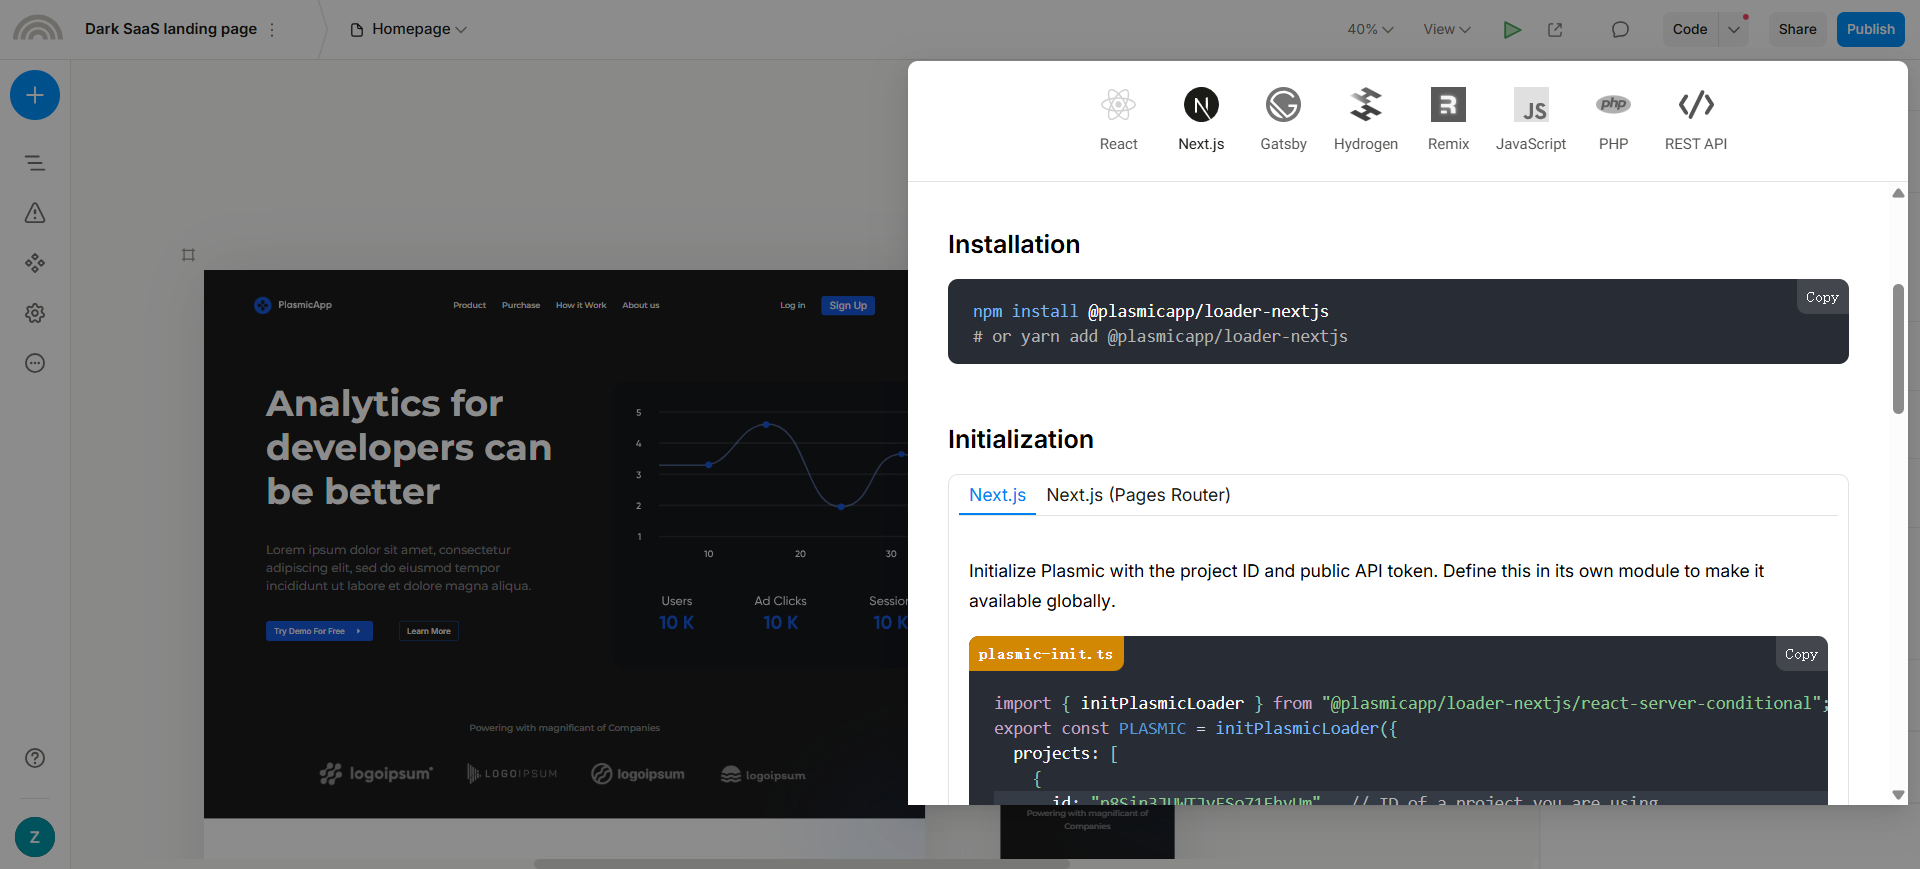
Task: Open the comments speech bubble icon
Action: point(1620,29)
